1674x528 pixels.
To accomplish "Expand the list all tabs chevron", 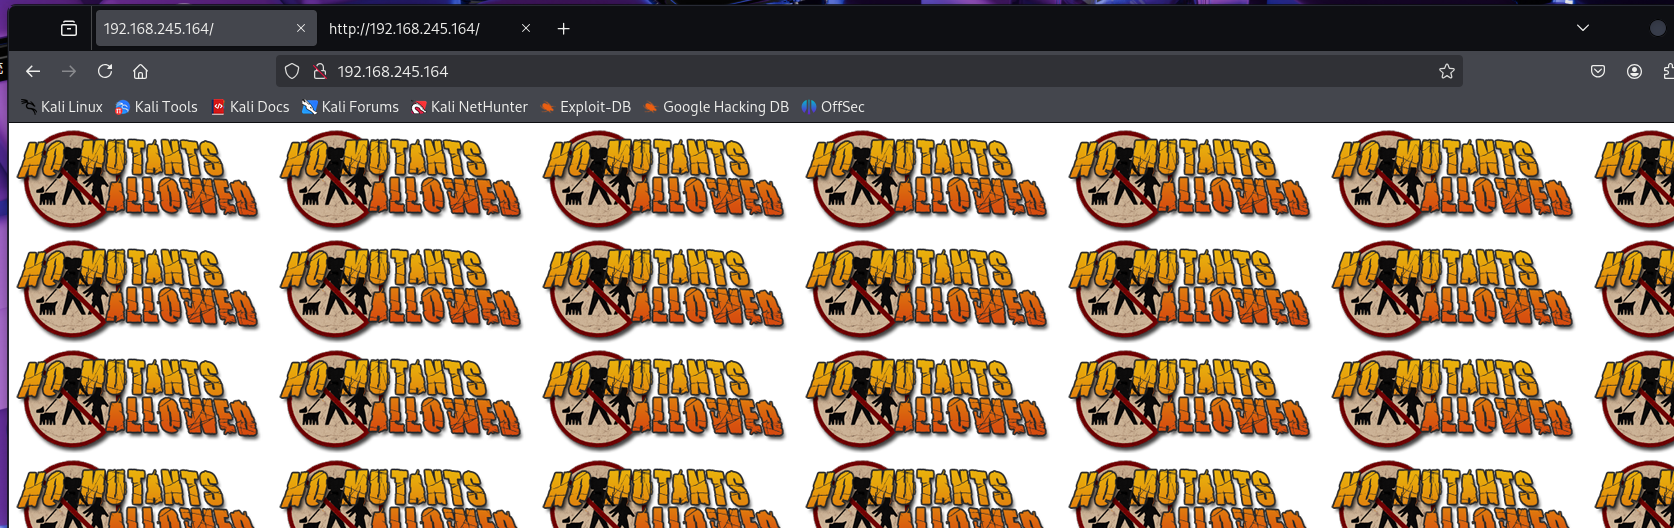I will pos(1582,28).
